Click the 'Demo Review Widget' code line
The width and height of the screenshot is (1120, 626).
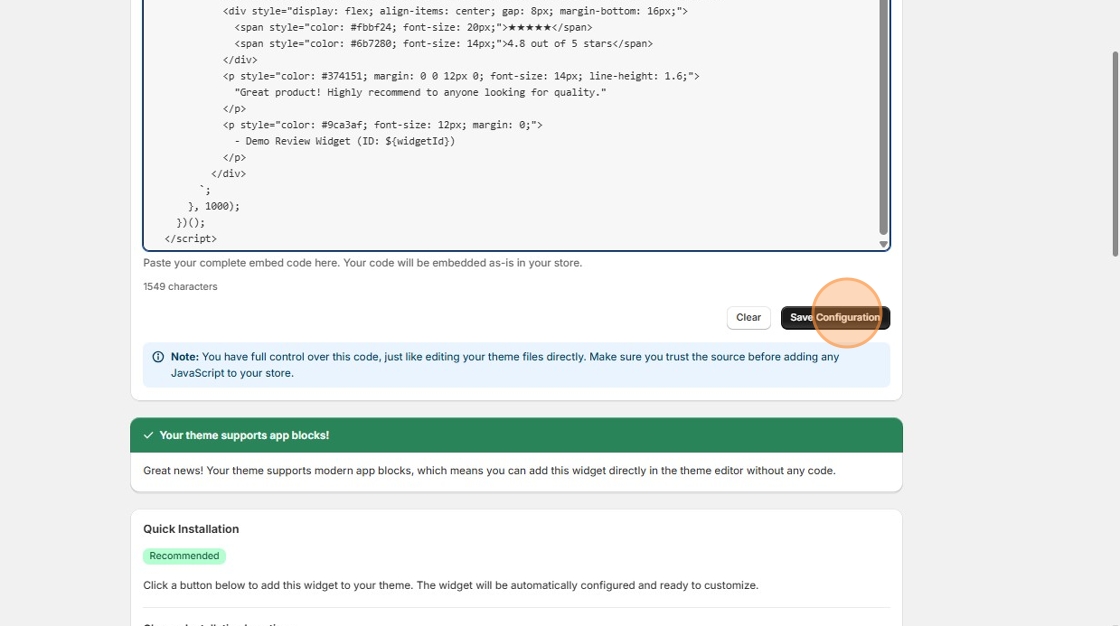click(x=344, y=141)
